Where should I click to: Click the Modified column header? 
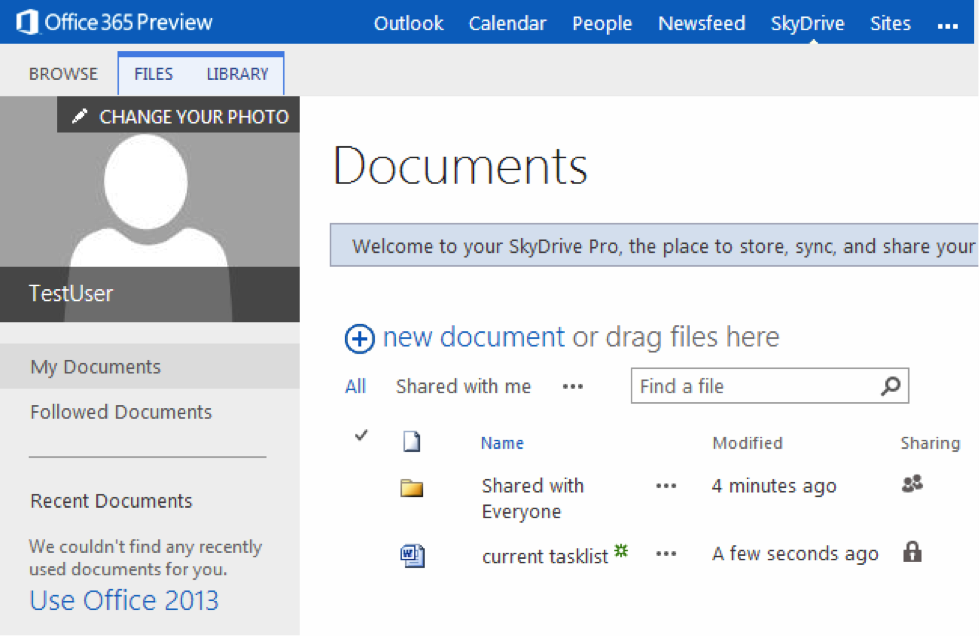click(x=747, y=443)
